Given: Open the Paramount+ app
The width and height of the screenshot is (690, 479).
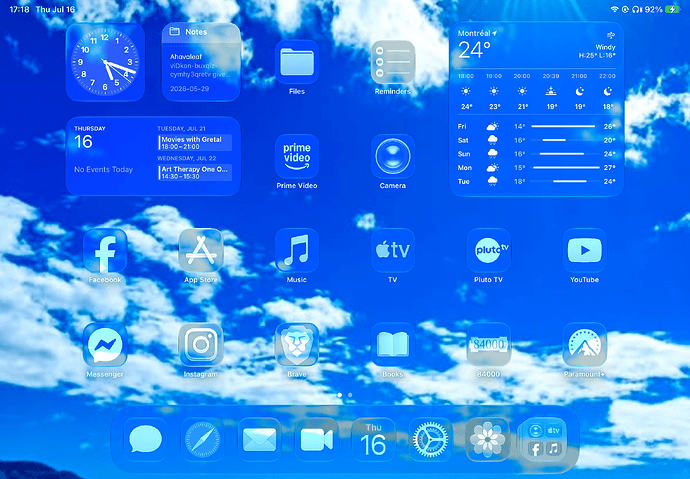Looking at the screenshot, I should [x=584, y=344].
